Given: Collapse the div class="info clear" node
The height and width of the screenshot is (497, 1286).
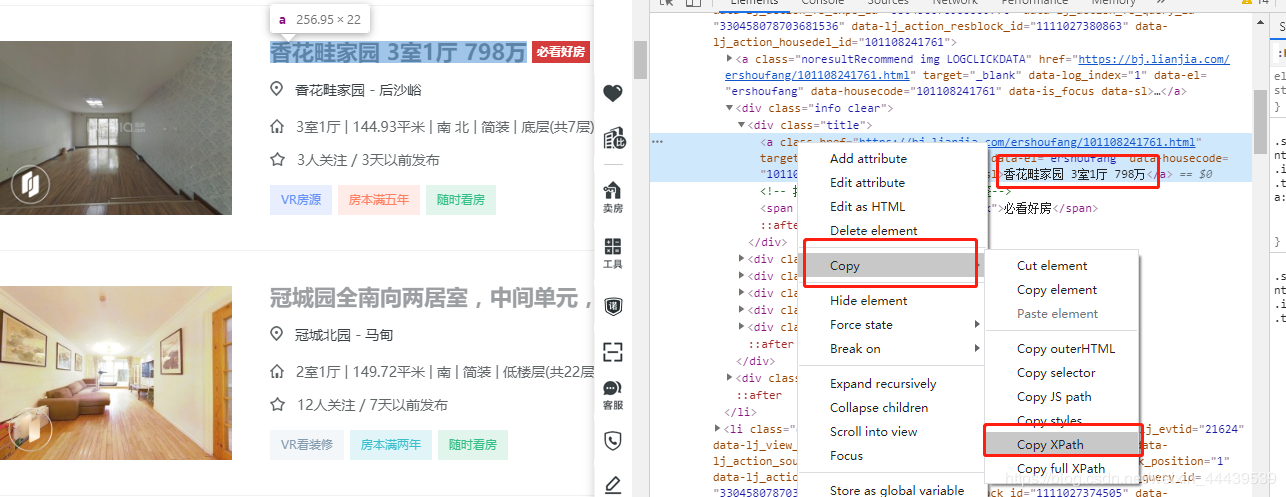Looking at the screenshot, I should 730,108.
